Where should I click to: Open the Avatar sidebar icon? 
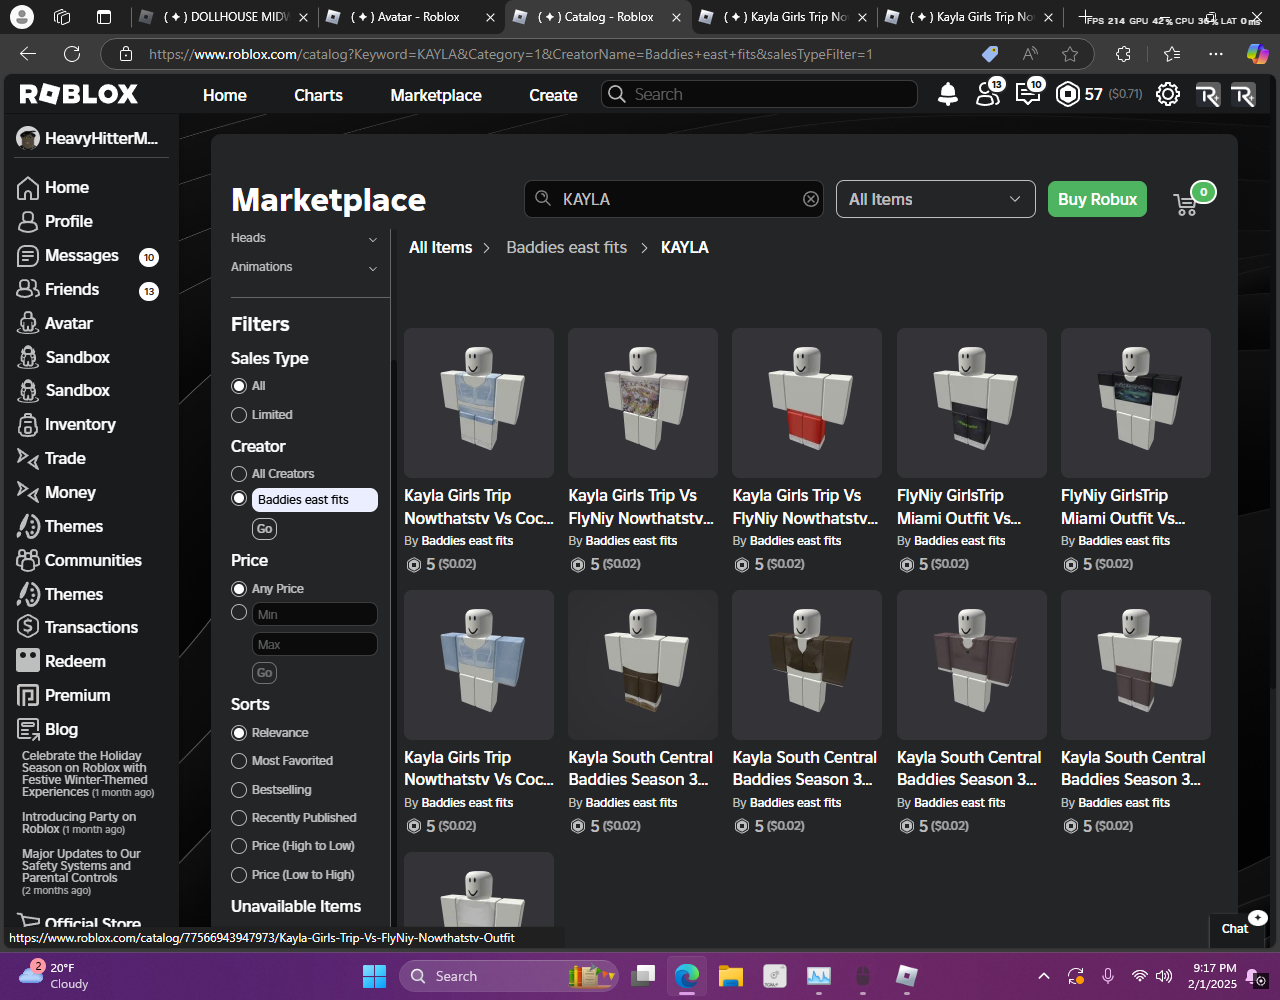28,323
